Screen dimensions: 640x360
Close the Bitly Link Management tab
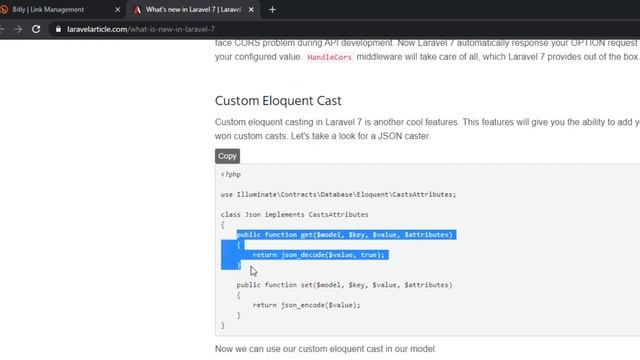tap(118, 9)
